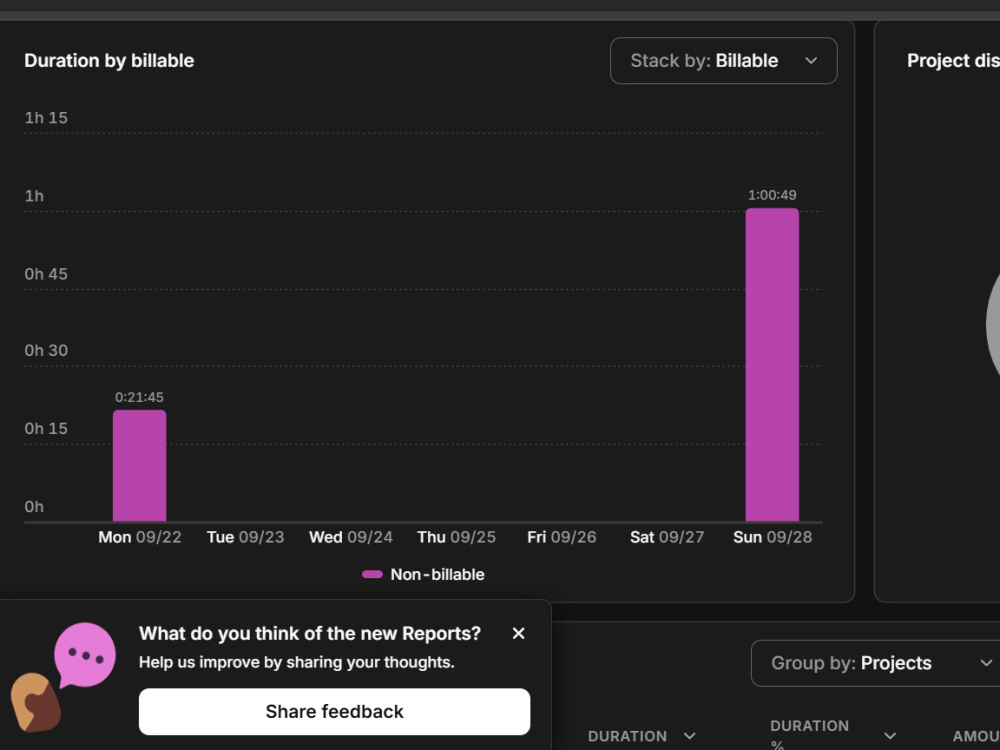
Task: Open the Stack by: Billable dropdown
Action: coord(723,61)
